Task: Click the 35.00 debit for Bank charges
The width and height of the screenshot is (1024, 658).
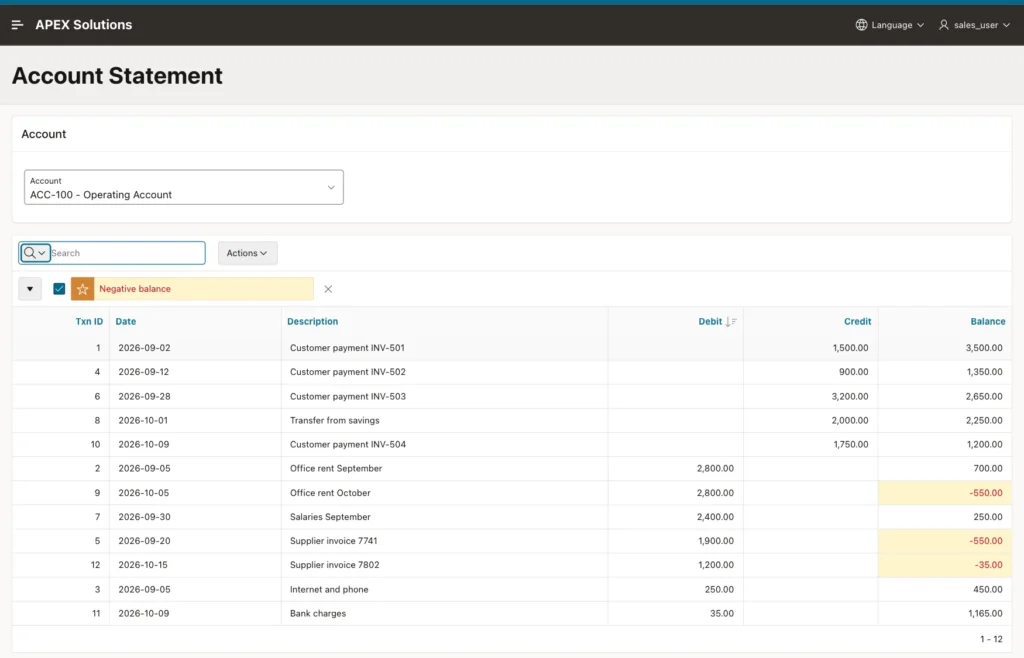Action: (722, 614)
